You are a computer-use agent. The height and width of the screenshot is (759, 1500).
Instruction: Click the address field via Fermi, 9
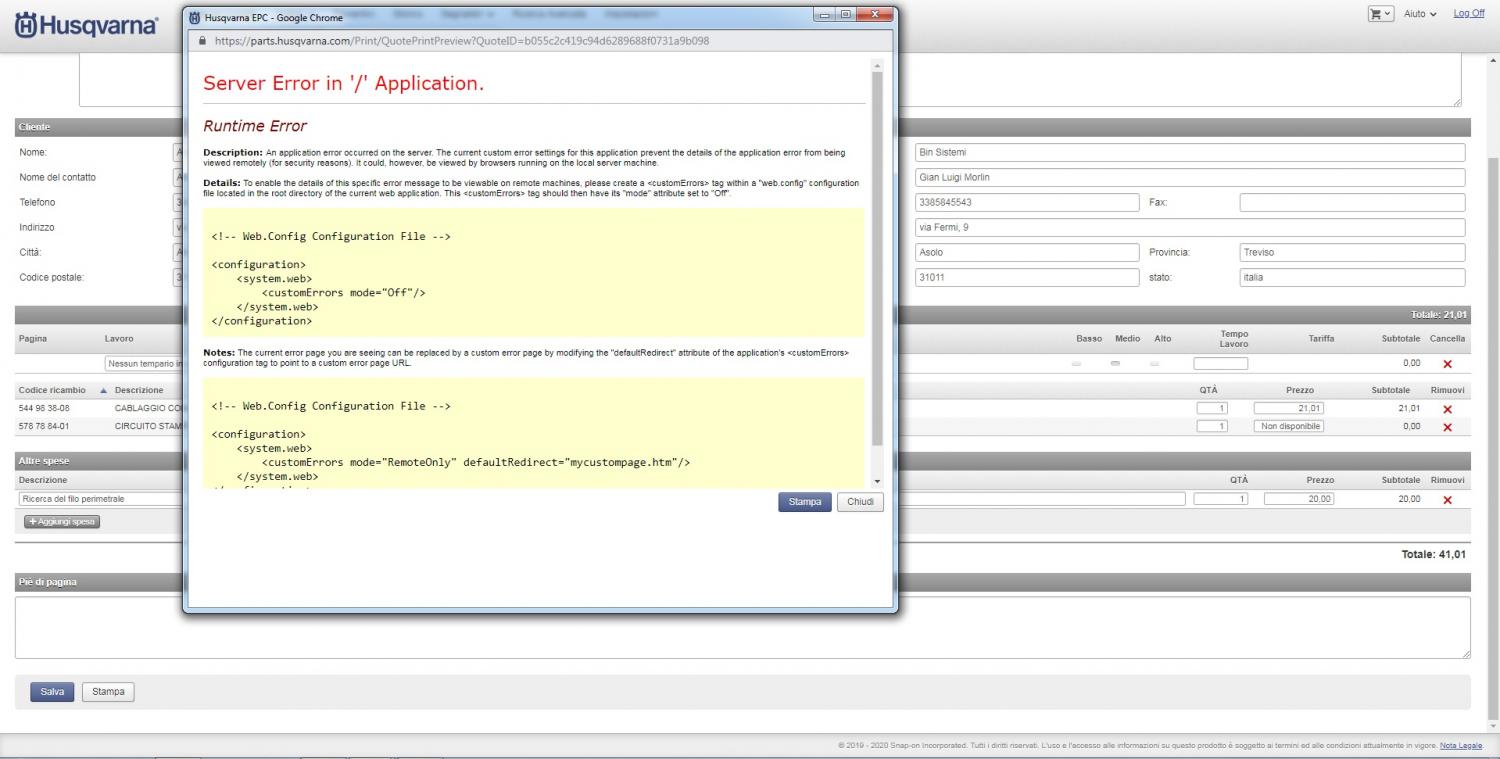click(1190, 227)
